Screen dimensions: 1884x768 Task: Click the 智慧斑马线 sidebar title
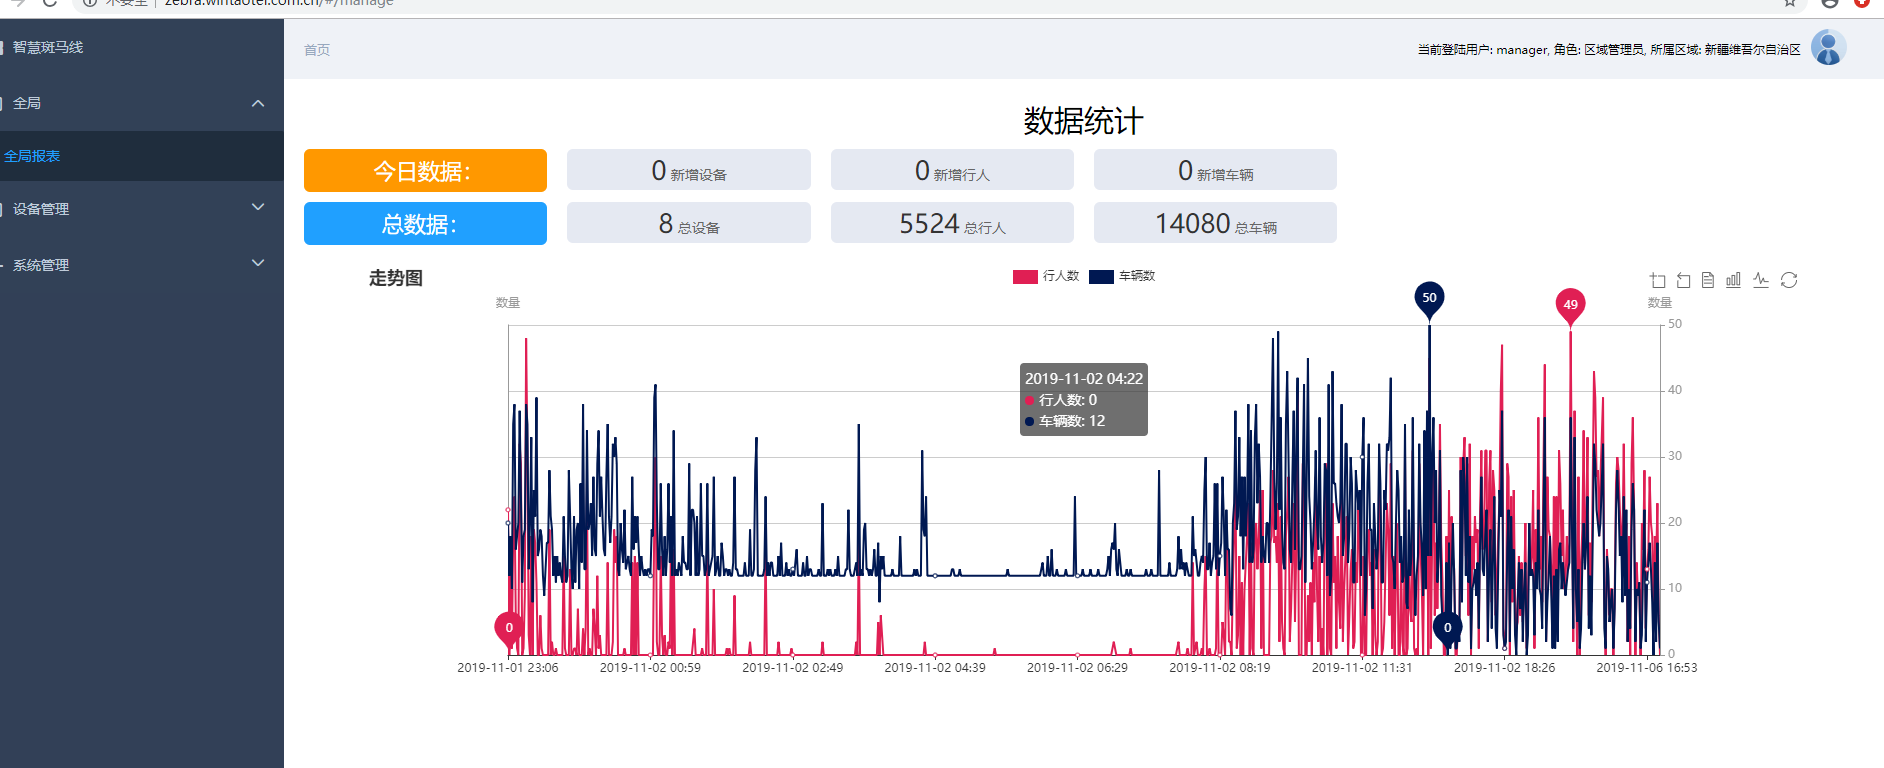[x=48, y=47]
